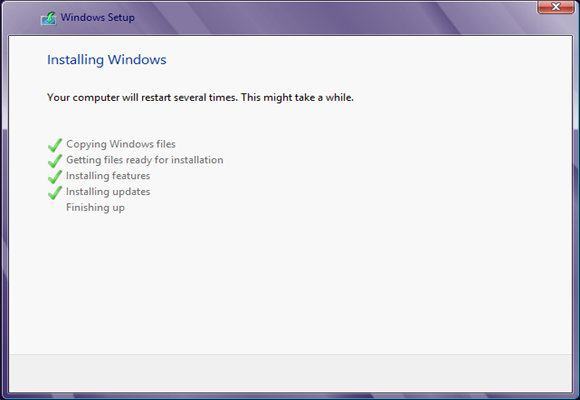Click checkmark next to Copying Windows files

click(55, 145)
